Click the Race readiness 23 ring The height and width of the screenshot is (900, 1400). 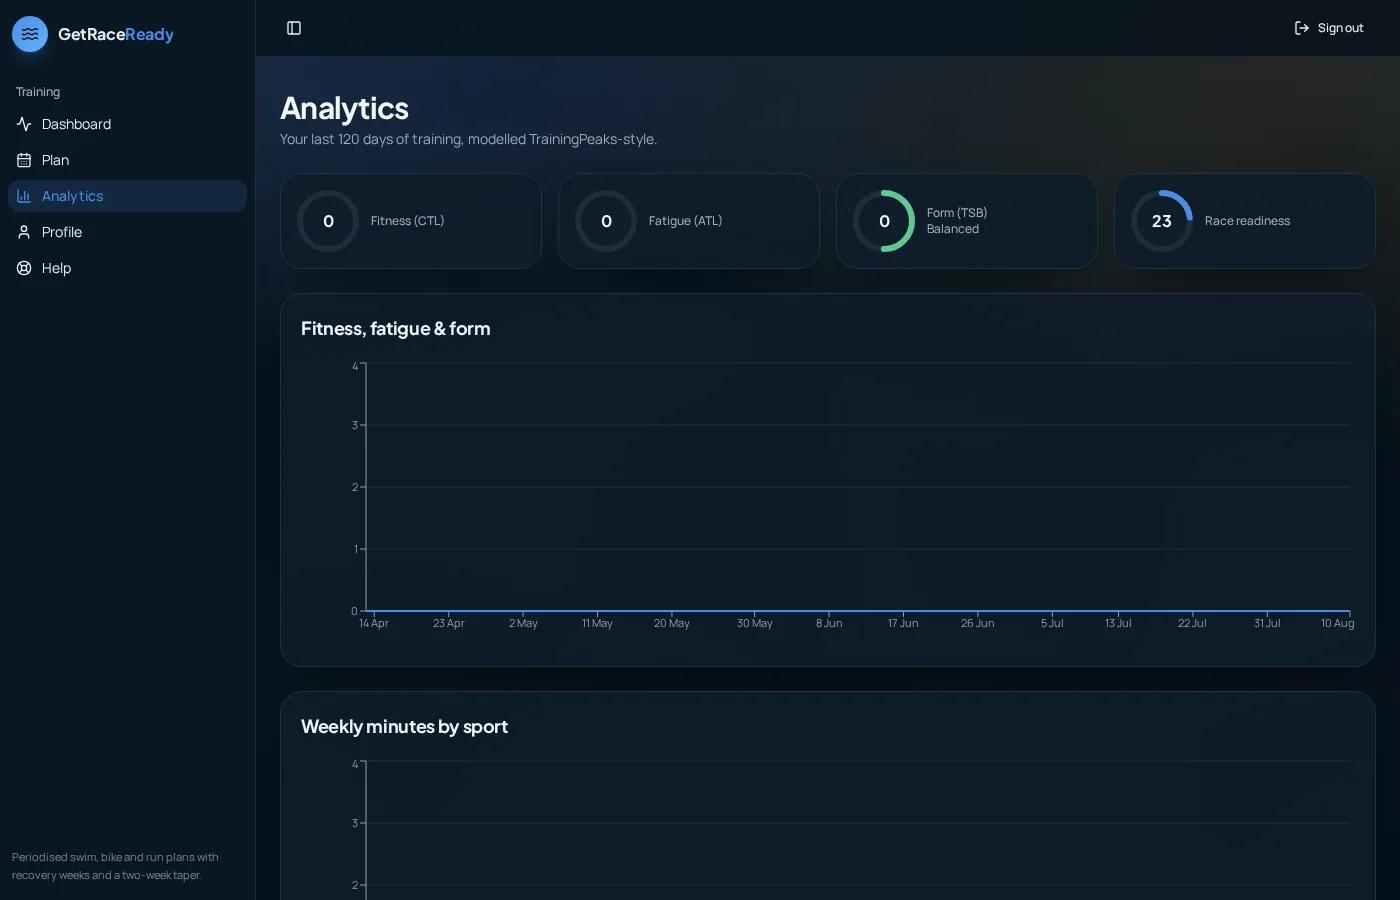point(1162,221)
